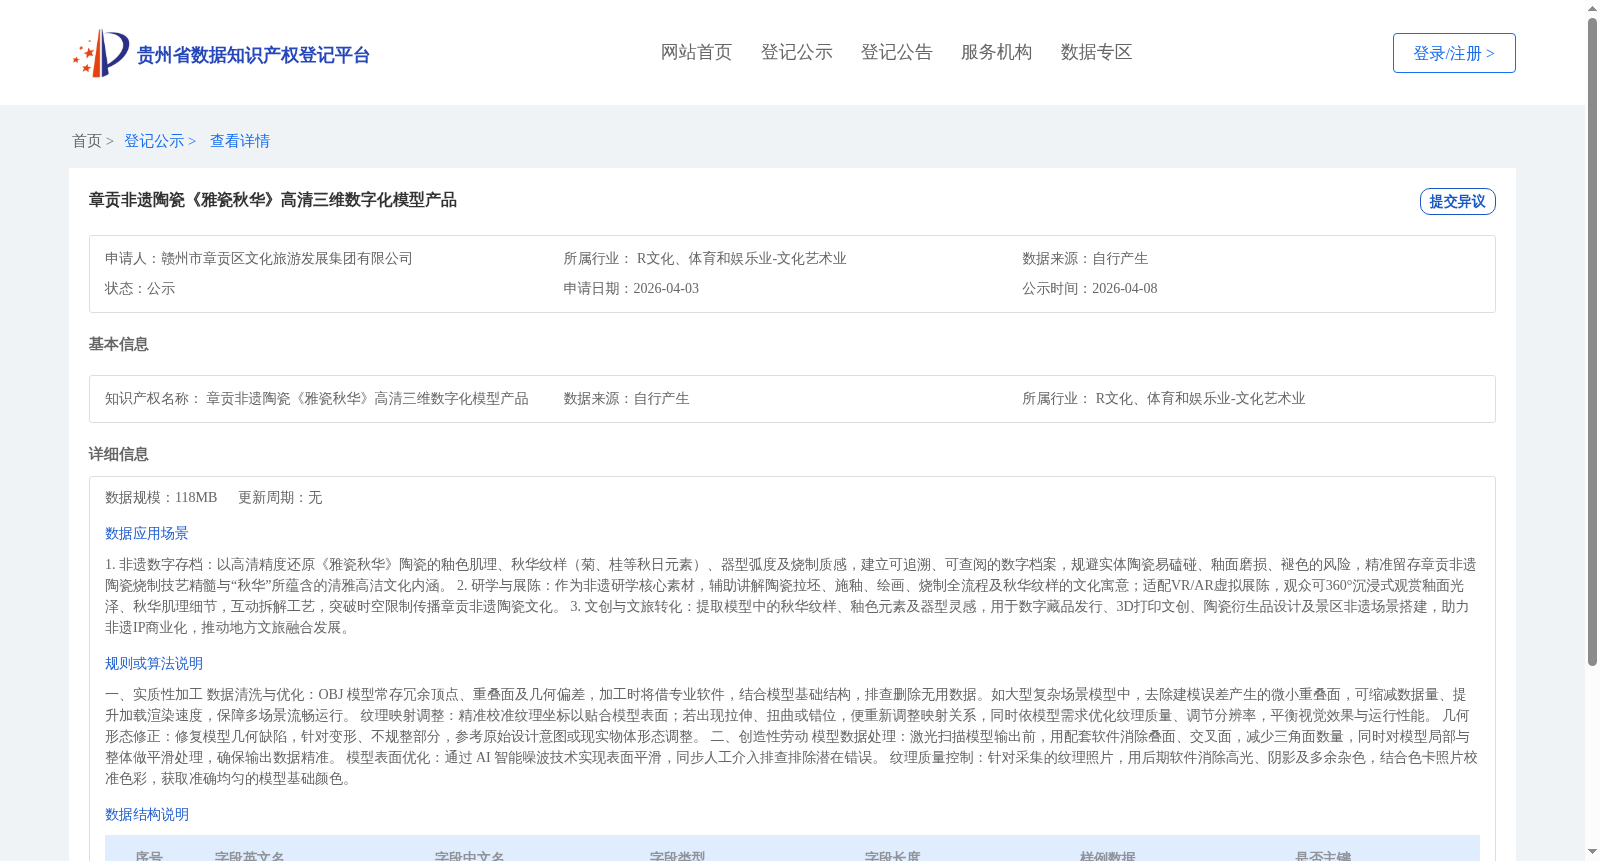Click the 数据结构说明 heading
The height and width of the screenshot is (861, 1600).
pyautogui.click(x=147, y=815)
